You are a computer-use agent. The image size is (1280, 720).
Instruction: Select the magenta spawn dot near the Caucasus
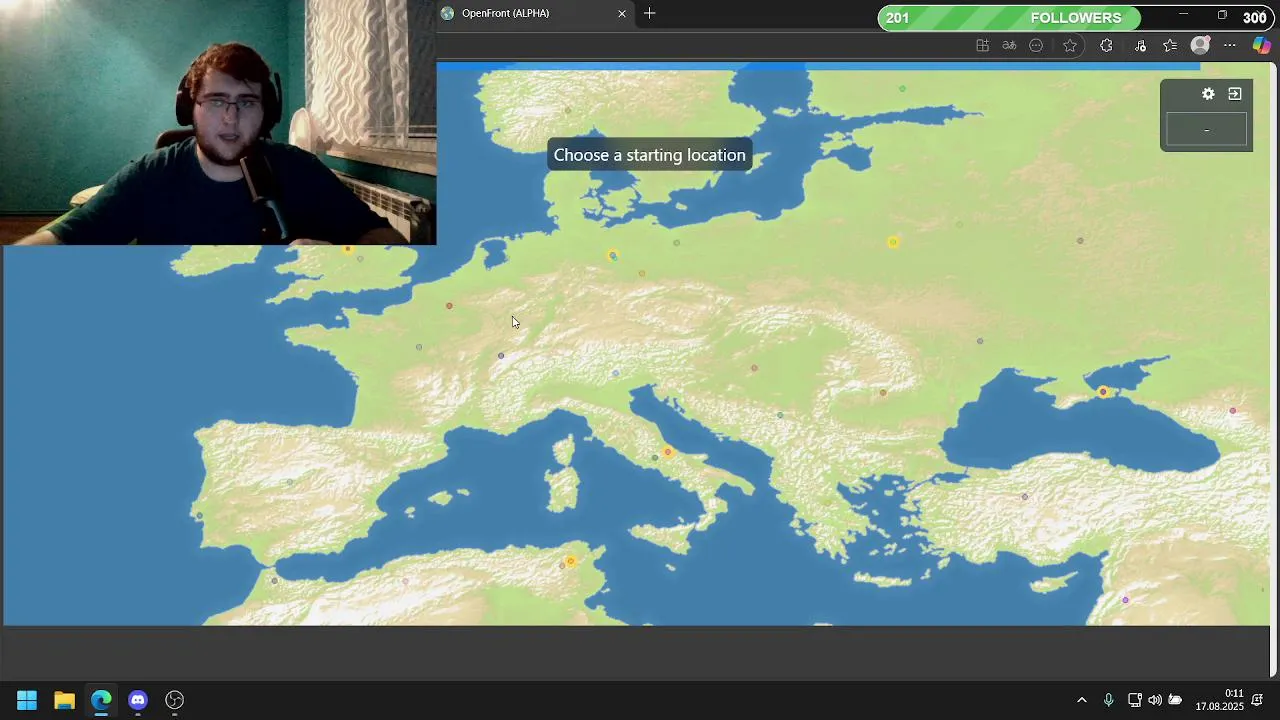click(x=1233, y=411)
